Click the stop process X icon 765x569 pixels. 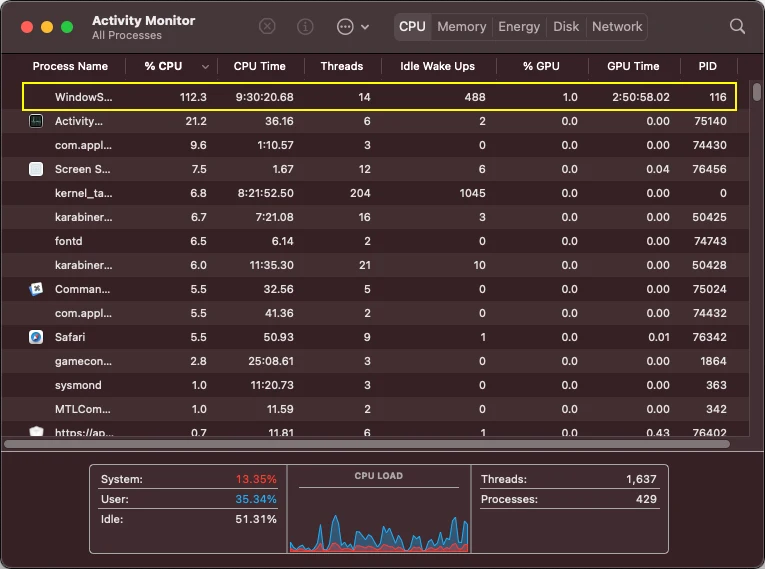267,26
